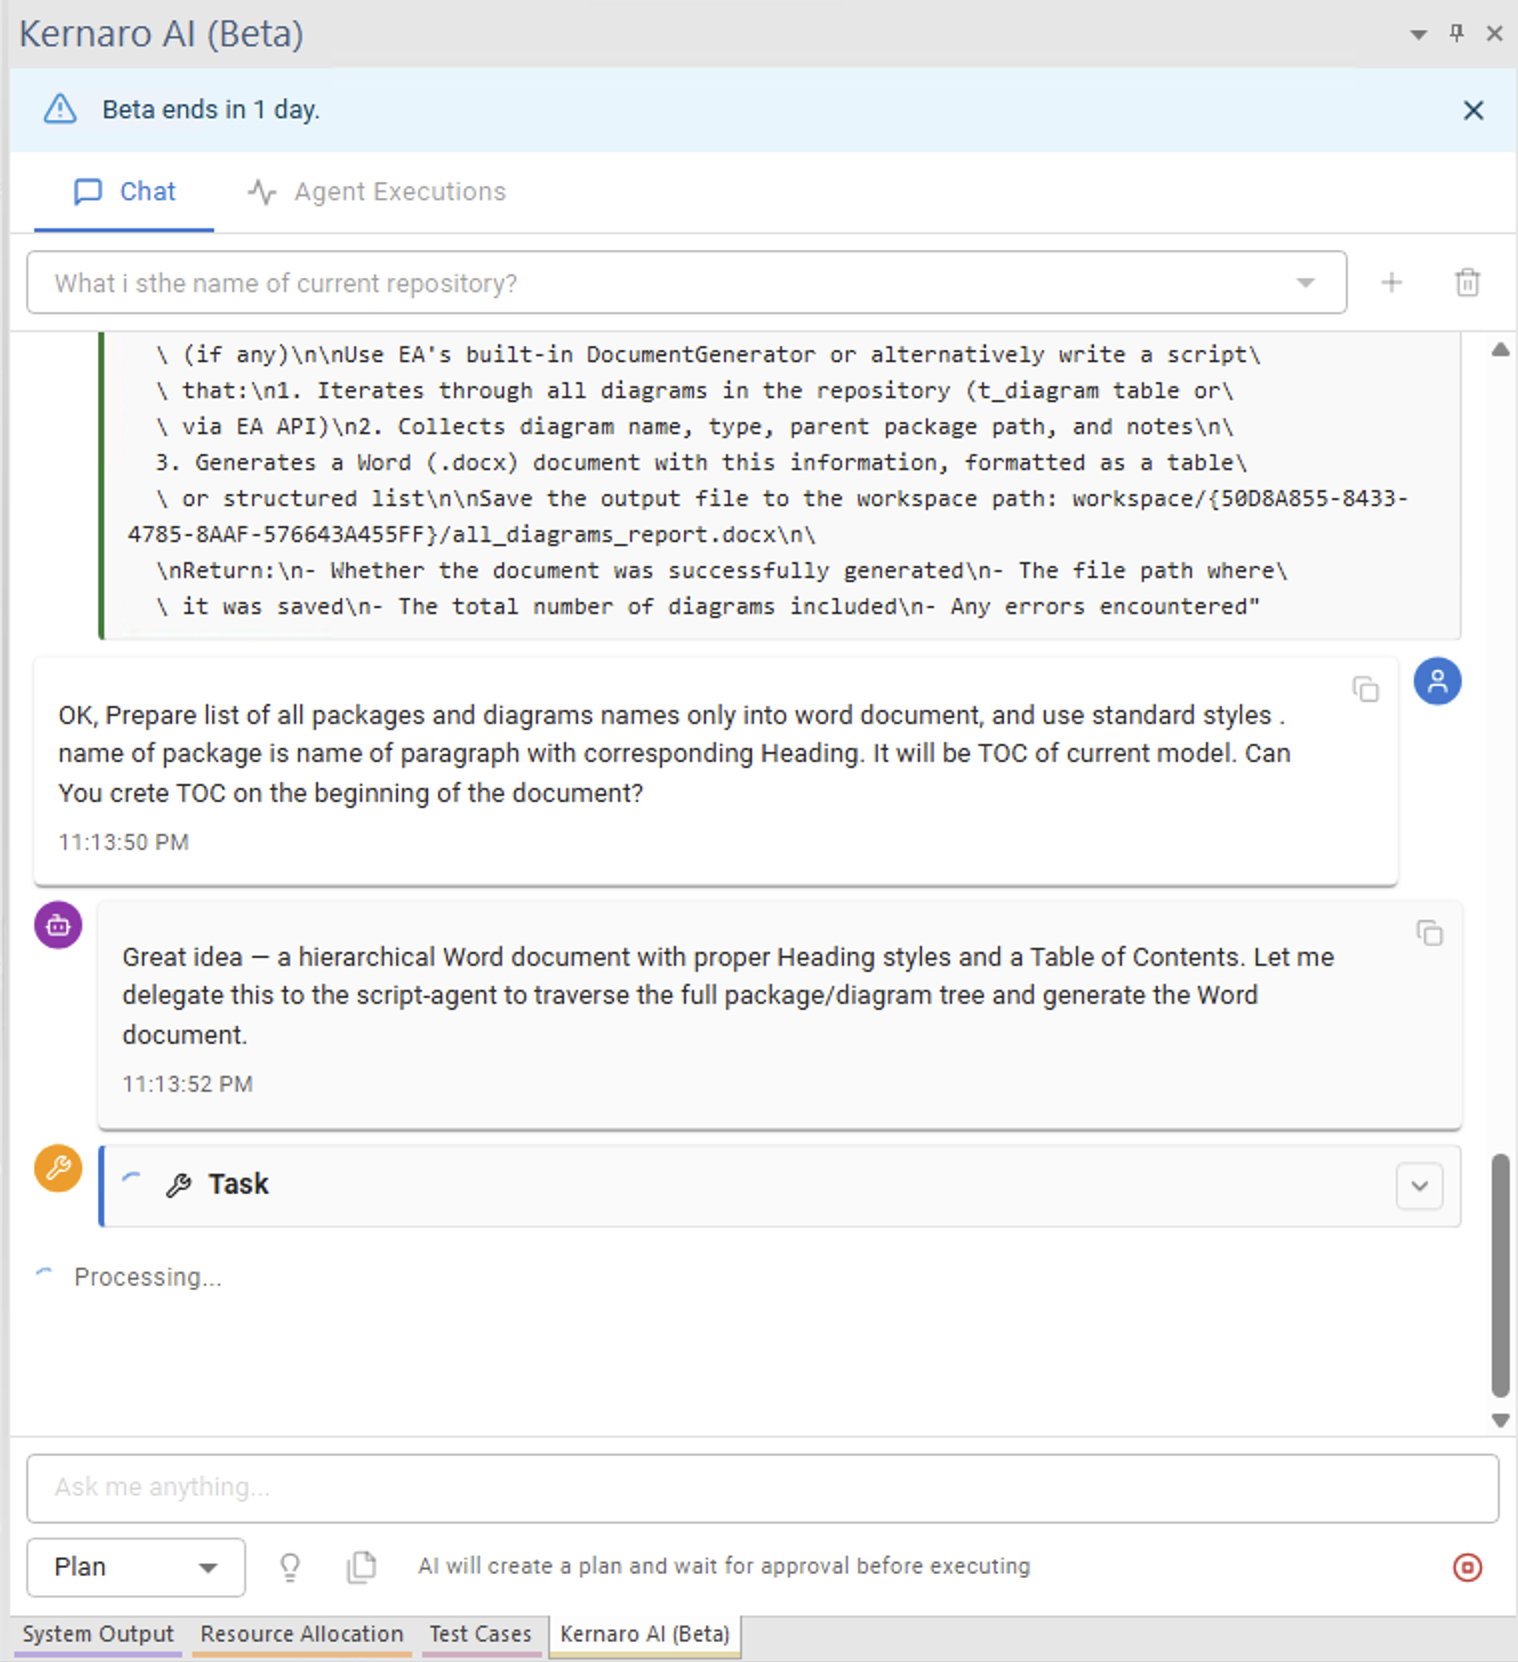Close the Kernaro AI panel
The width and height of the screenshot is (1518, 1662).
(x=1494, y=34)
